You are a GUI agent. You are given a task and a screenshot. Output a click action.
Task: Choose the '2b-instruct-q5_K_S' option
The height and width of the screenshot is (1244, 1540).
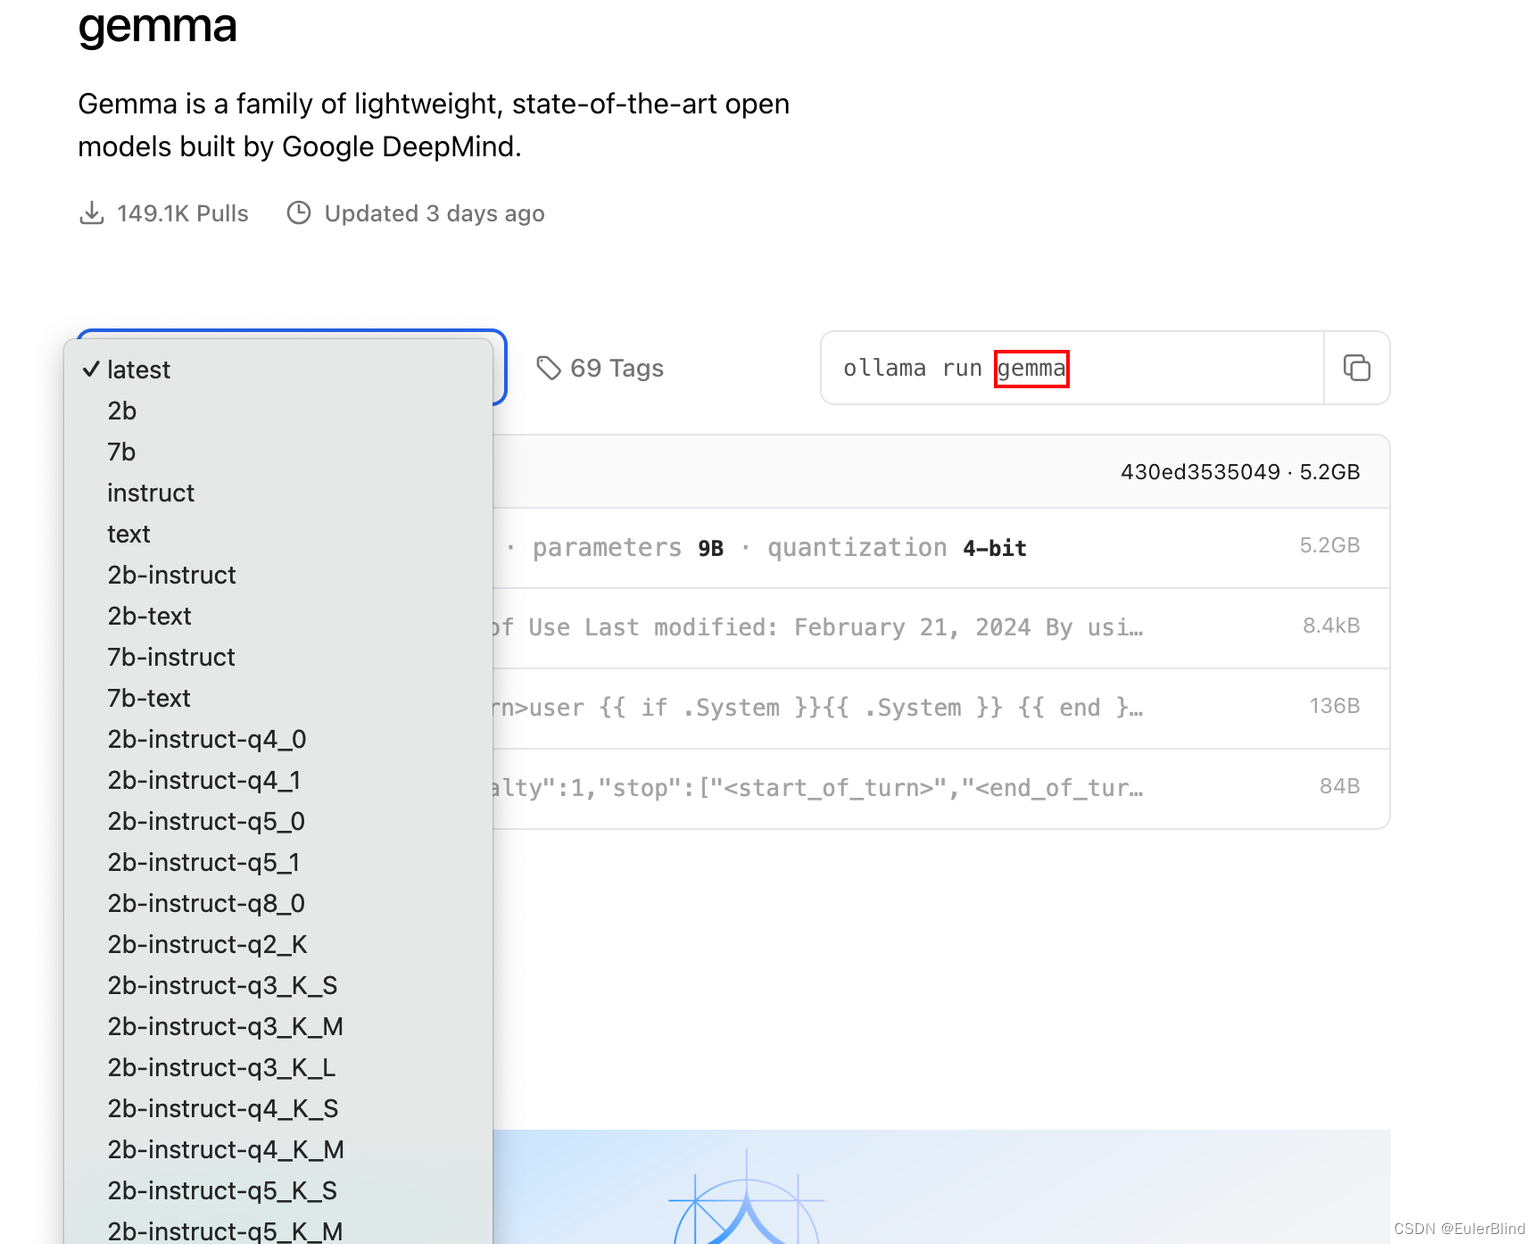[x=278, y=1189]
